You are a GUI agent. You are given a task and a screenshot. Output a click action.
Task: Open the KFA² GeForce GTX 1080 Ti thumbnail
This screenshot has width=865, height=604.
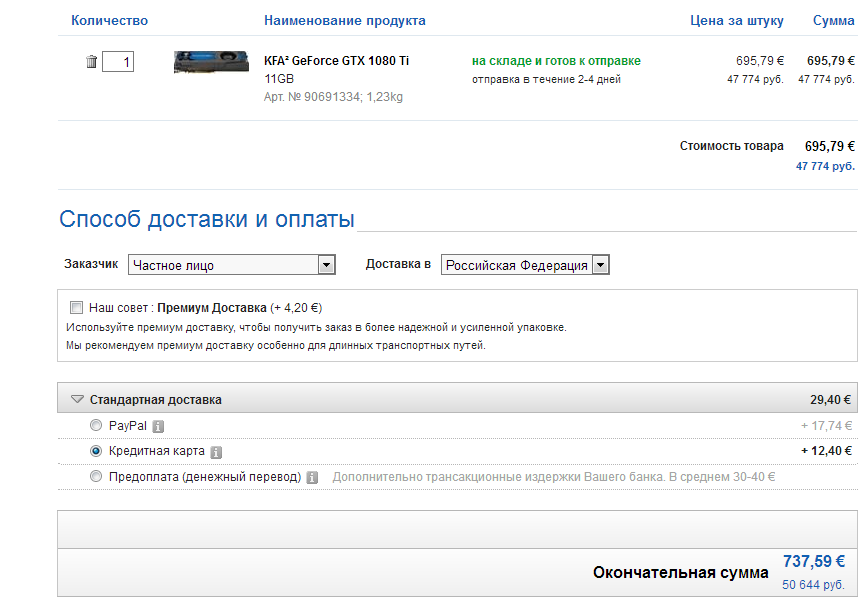(211, 62)
